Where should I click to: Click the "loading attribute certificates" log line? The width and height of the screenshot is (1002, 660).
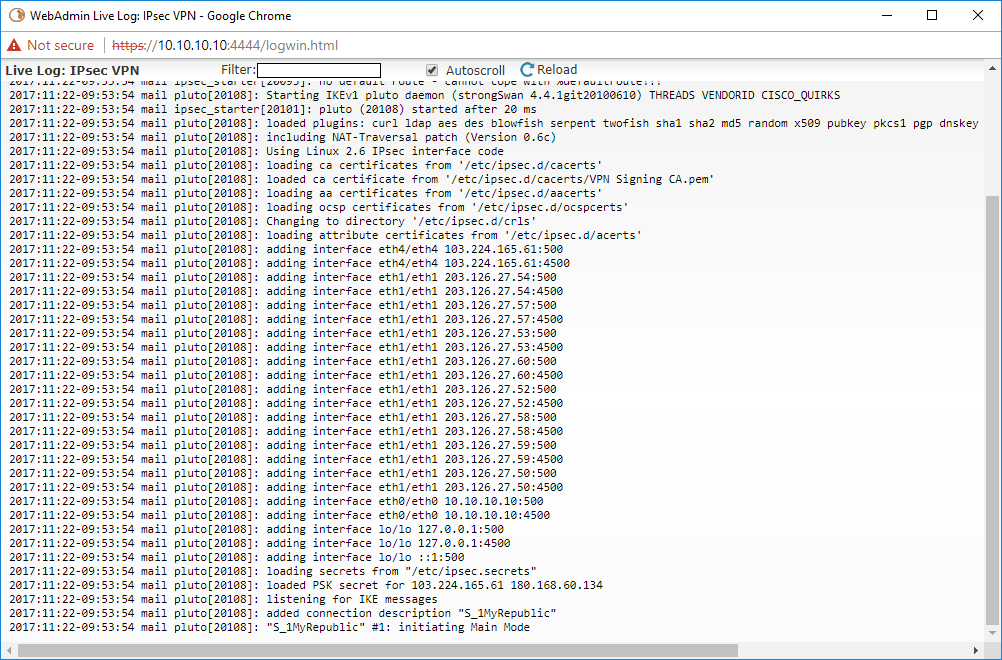(x=325, y=236)
